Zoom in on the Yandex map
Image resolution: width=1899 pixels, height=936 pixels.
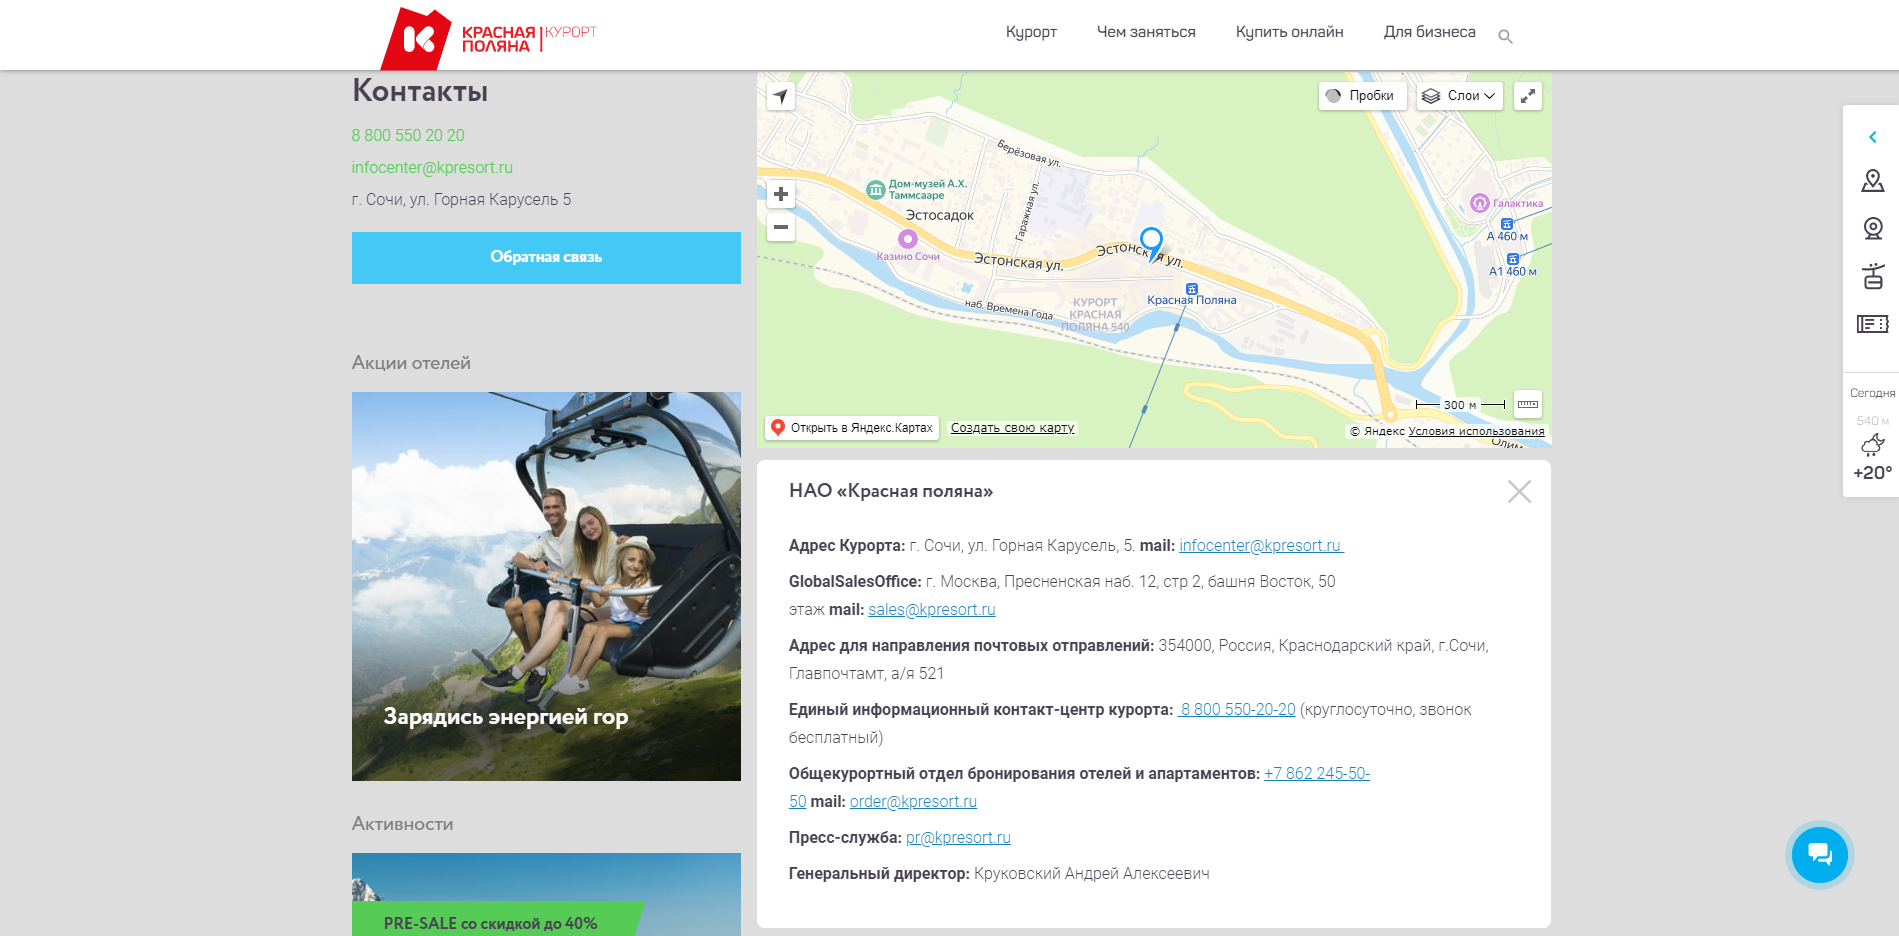click(x=781, y=194)
